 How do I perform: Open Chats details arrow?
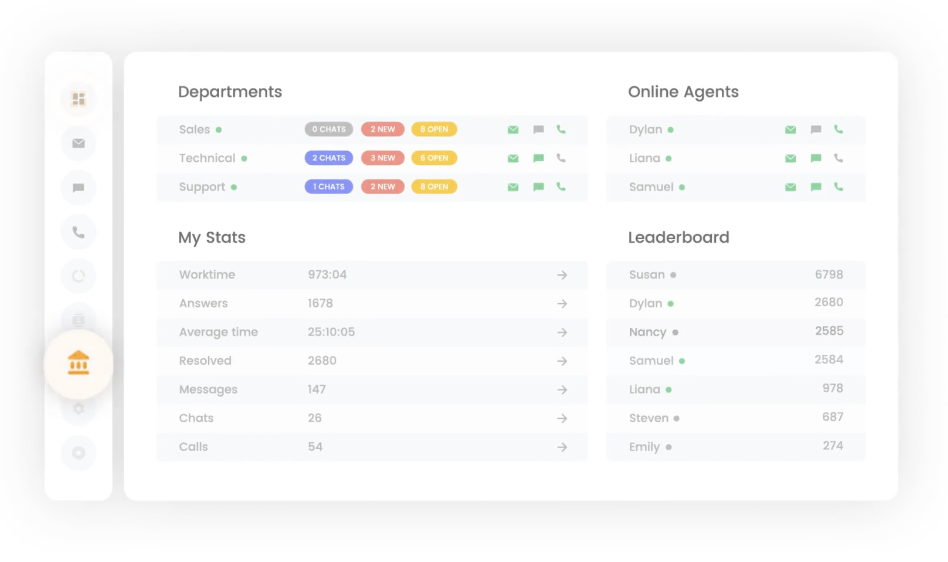(562, 418)
